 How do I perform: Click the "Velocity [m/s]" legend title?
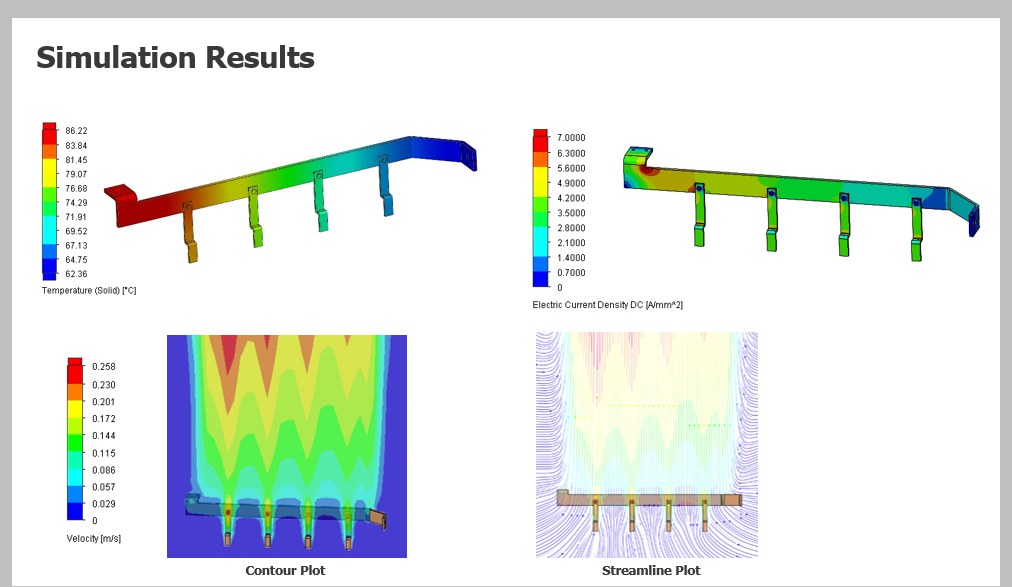94,538
